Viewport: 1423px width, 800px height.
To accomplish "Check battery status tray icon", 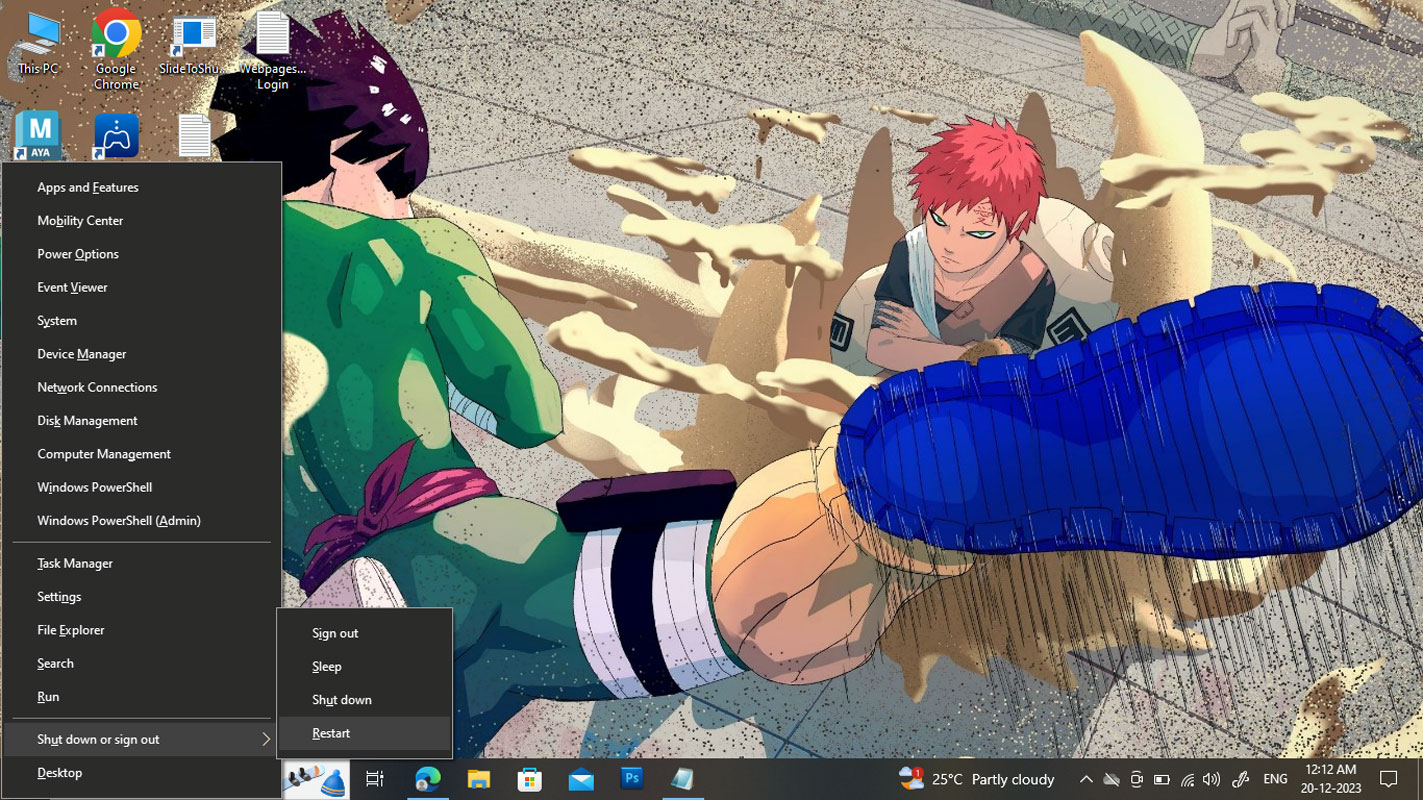I will pos(1161,779).
